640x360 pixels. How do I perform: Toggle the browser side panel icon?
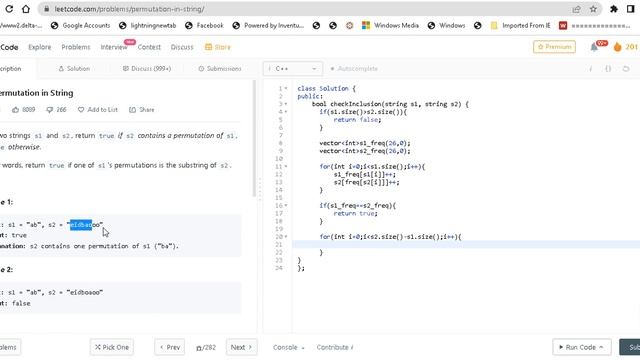pyautogui.click(x=631, y=9)
